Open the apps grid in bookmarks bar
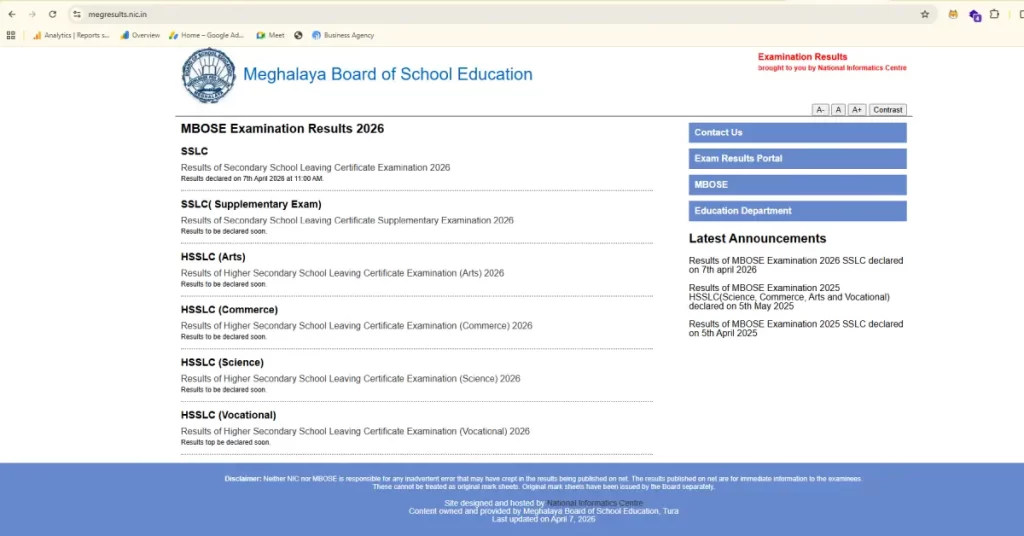This screenshot has width=1024, height=536. point(11,35)
